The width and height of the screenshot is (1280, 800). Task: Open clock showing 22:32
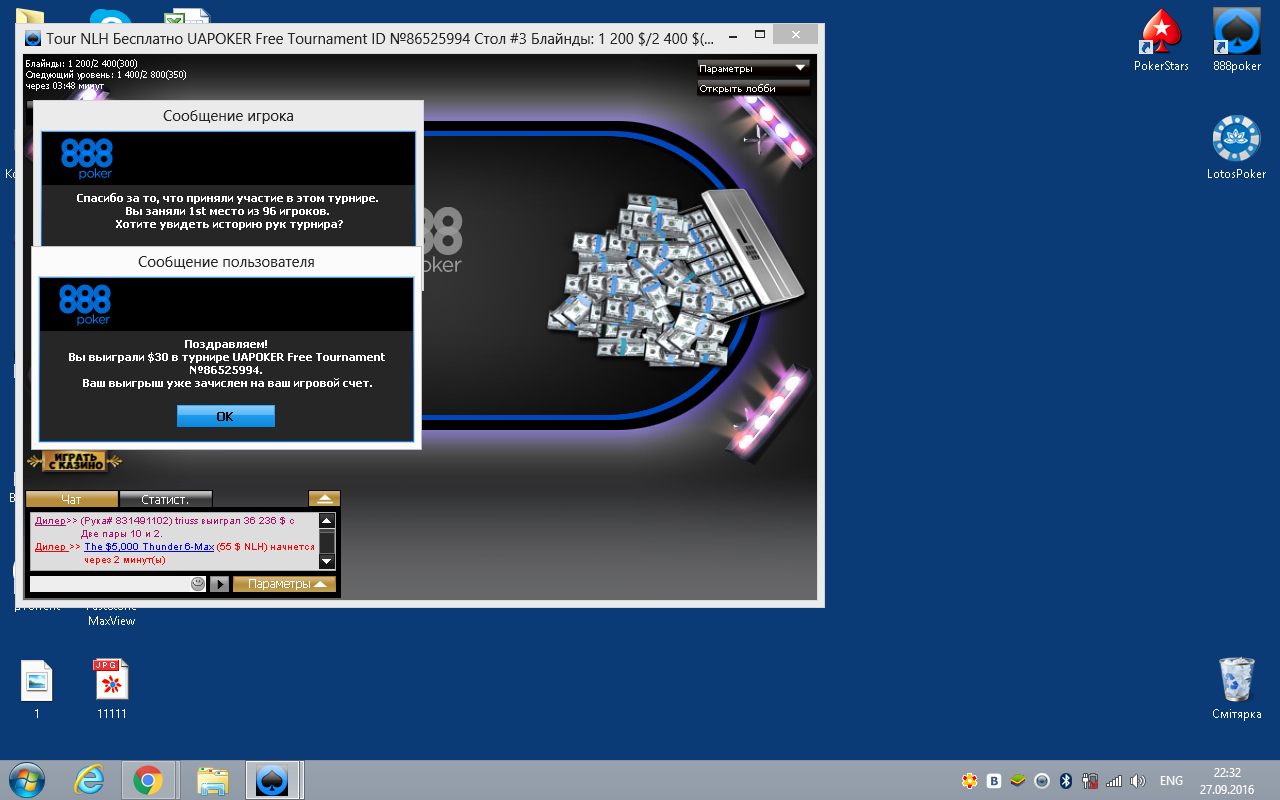pyautogui.click(x=1227, y=780)
